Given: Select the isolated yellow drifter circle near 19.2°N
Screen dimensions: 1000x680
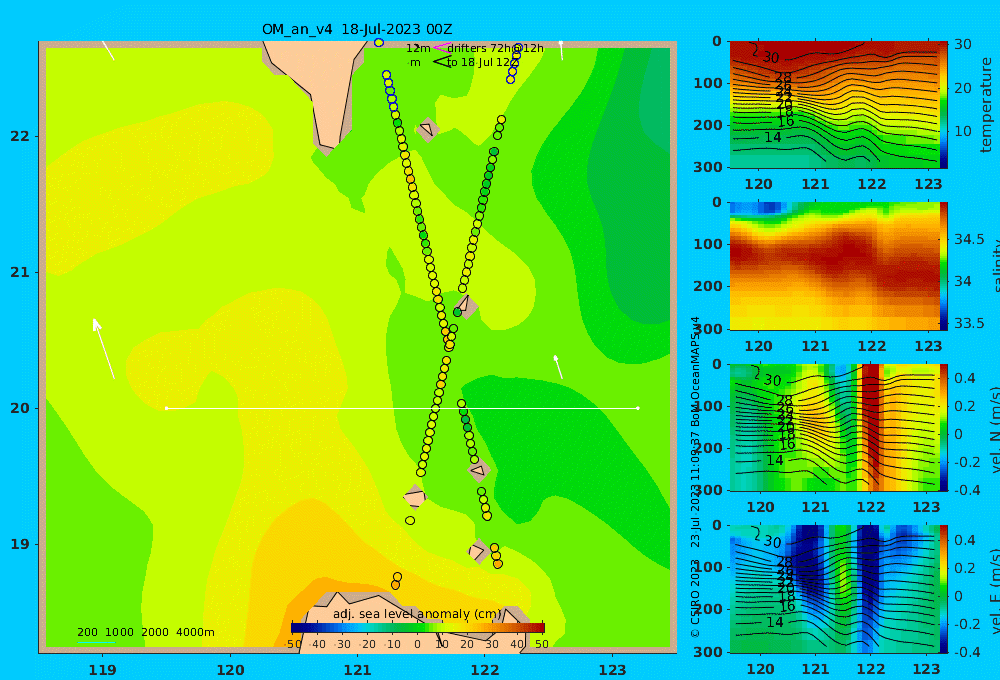Looking at the screenshot, I should click(410, 521).
